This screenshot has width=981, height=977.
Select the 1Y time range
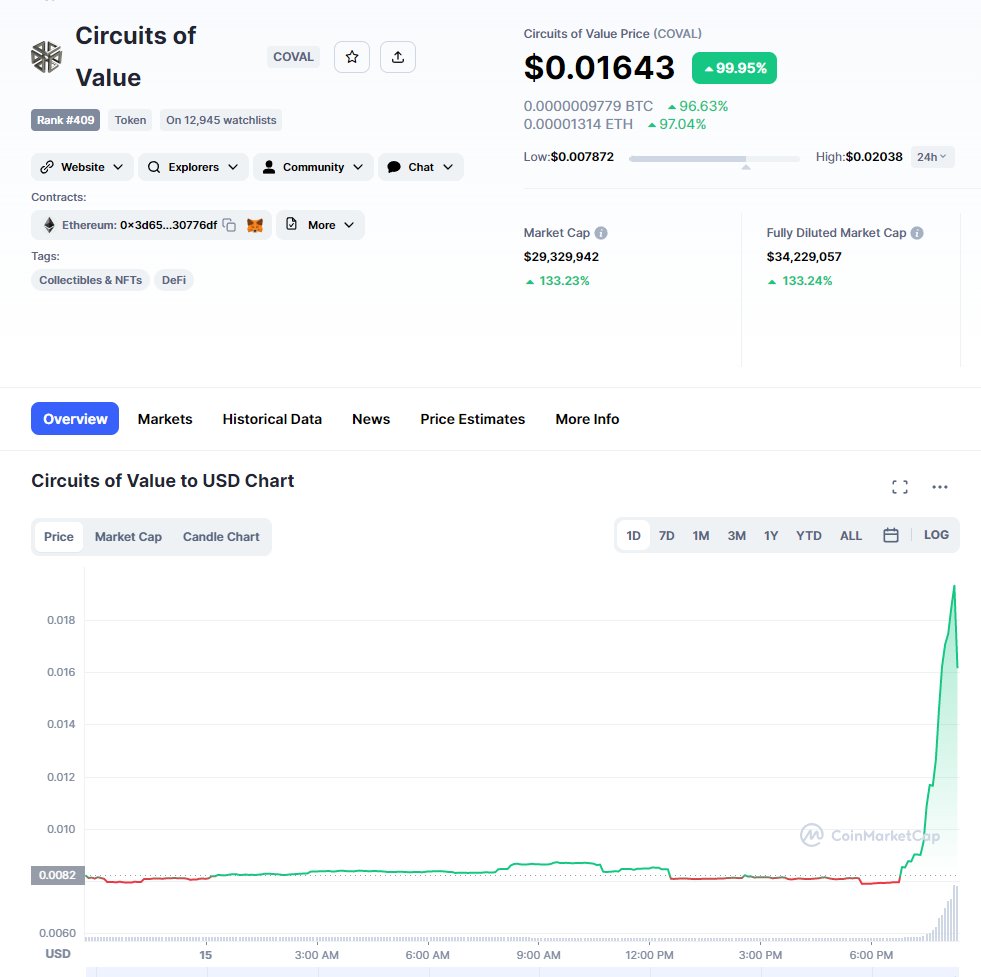click(x=771, y=535)
